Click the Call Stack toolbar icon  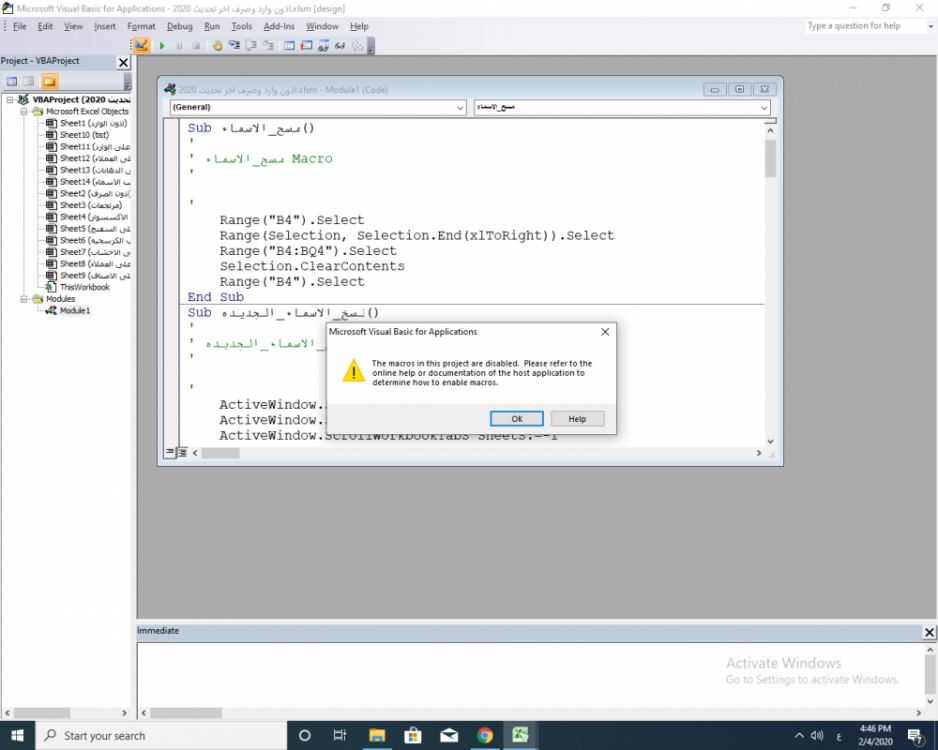click(x=357, y=45)
